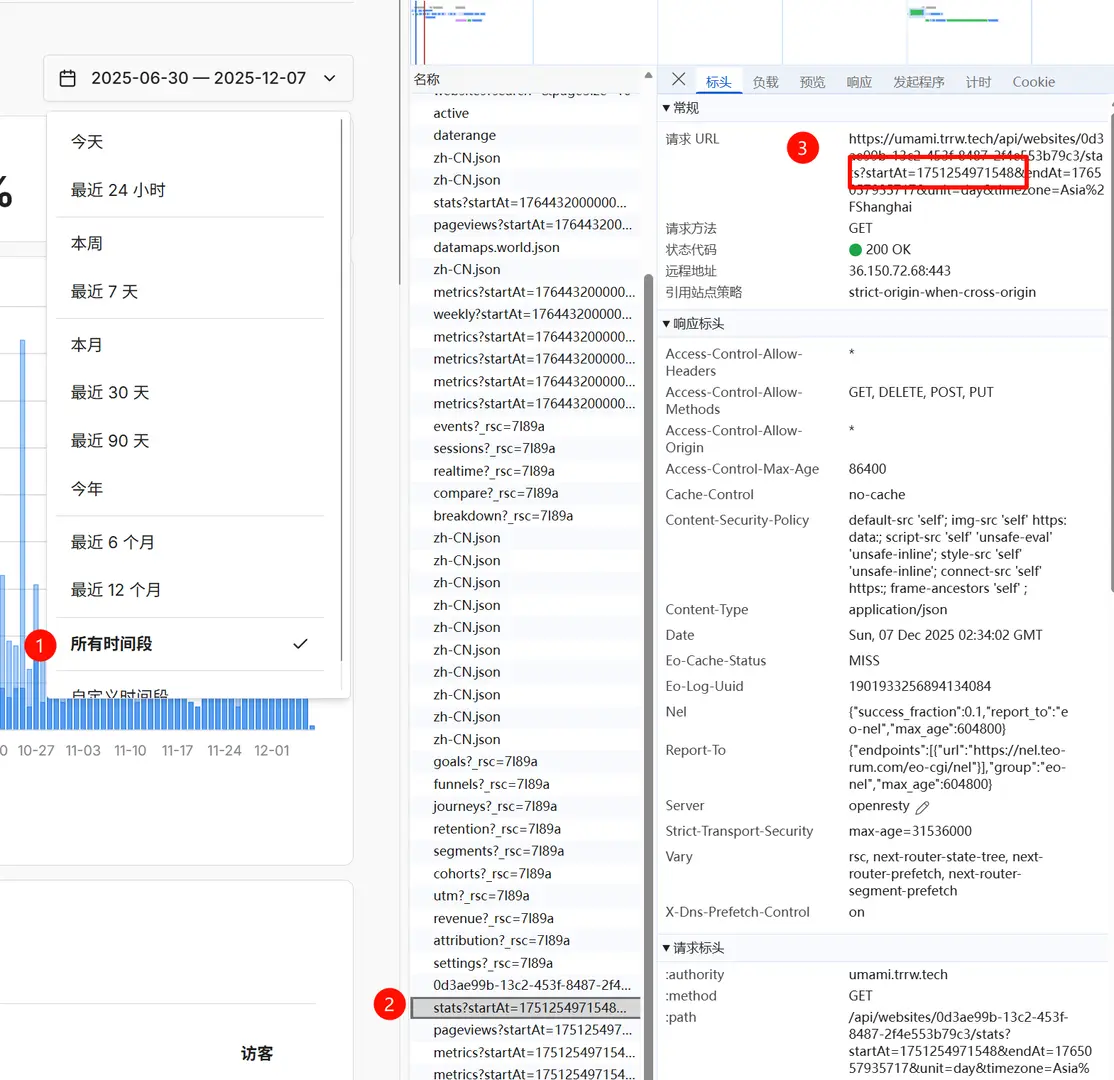Image resolution: width=1114 pixels, height=1080 pixels.
Task: Select 今天 in the date range menu
Action: point(87,142)
